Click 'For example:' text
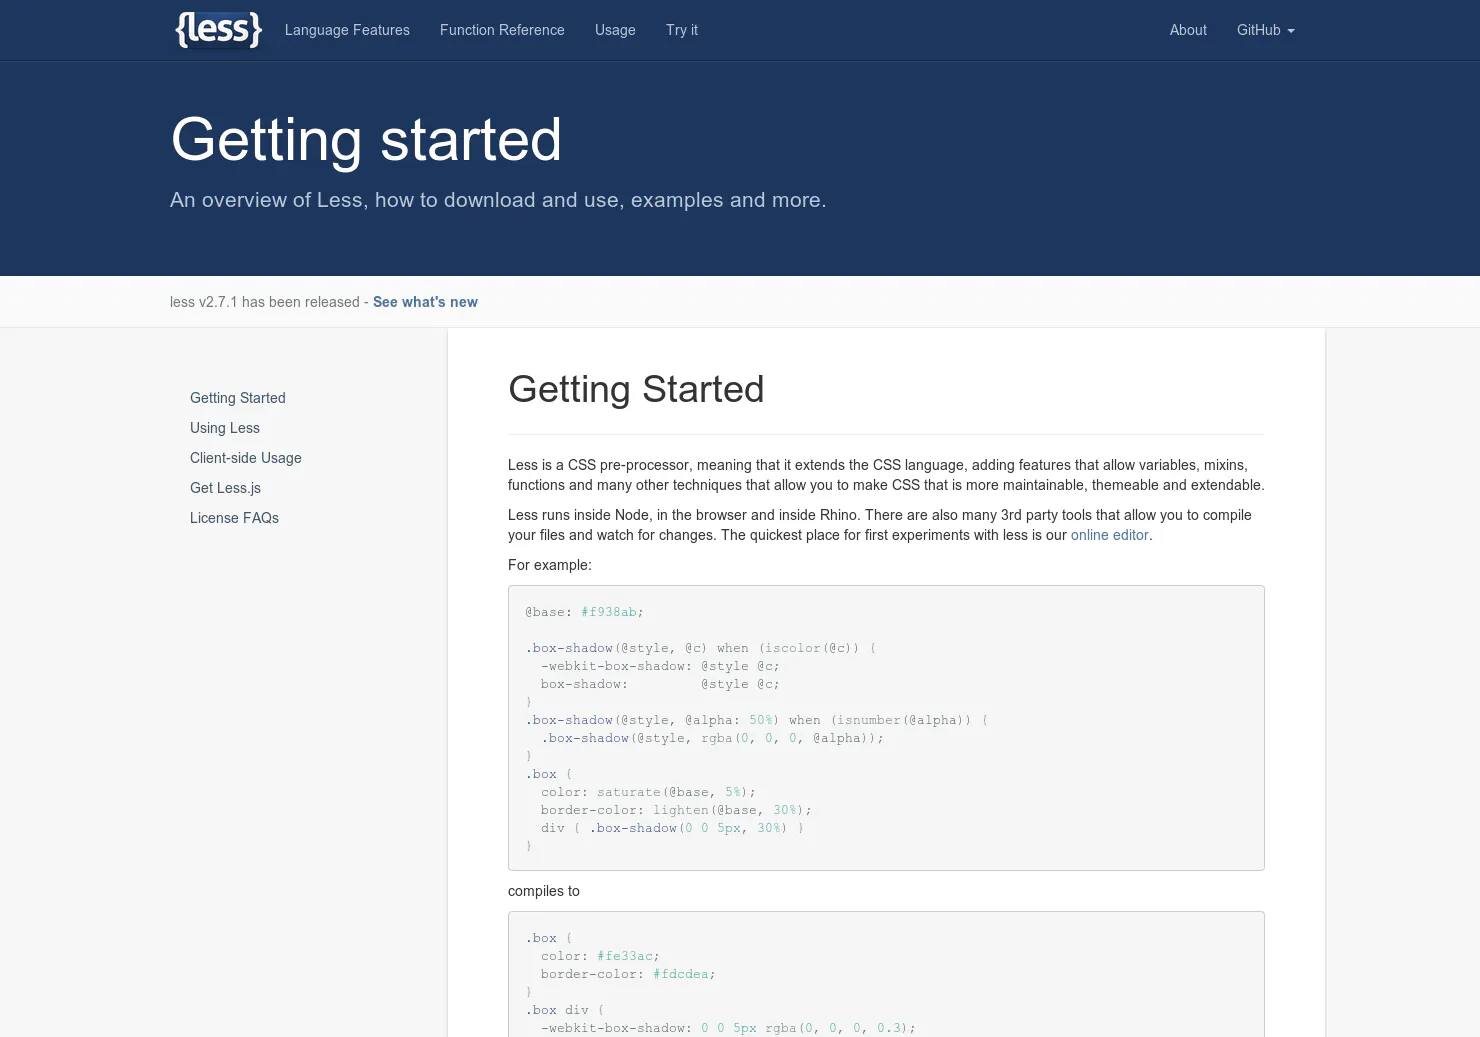 [x=550, y=565]
